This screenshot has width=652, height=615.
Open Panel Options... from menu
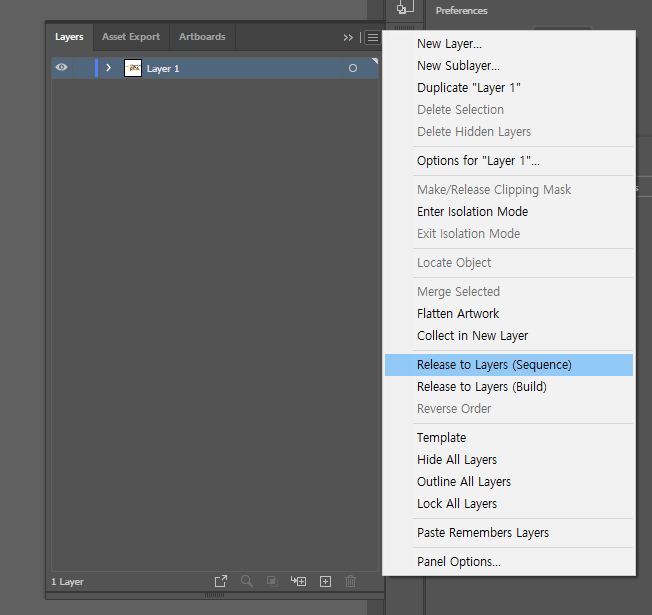[509, 562]
